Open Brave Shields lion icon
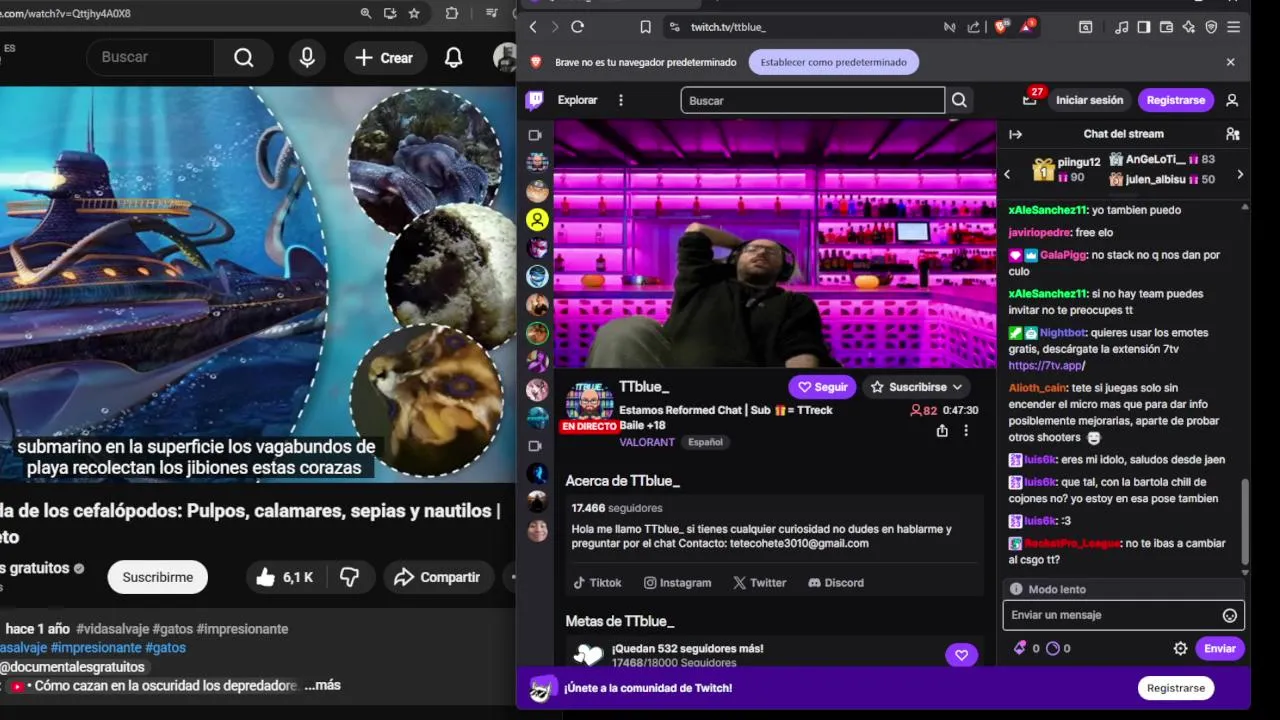This screenshot has height=720, width=1280. 1001,27
